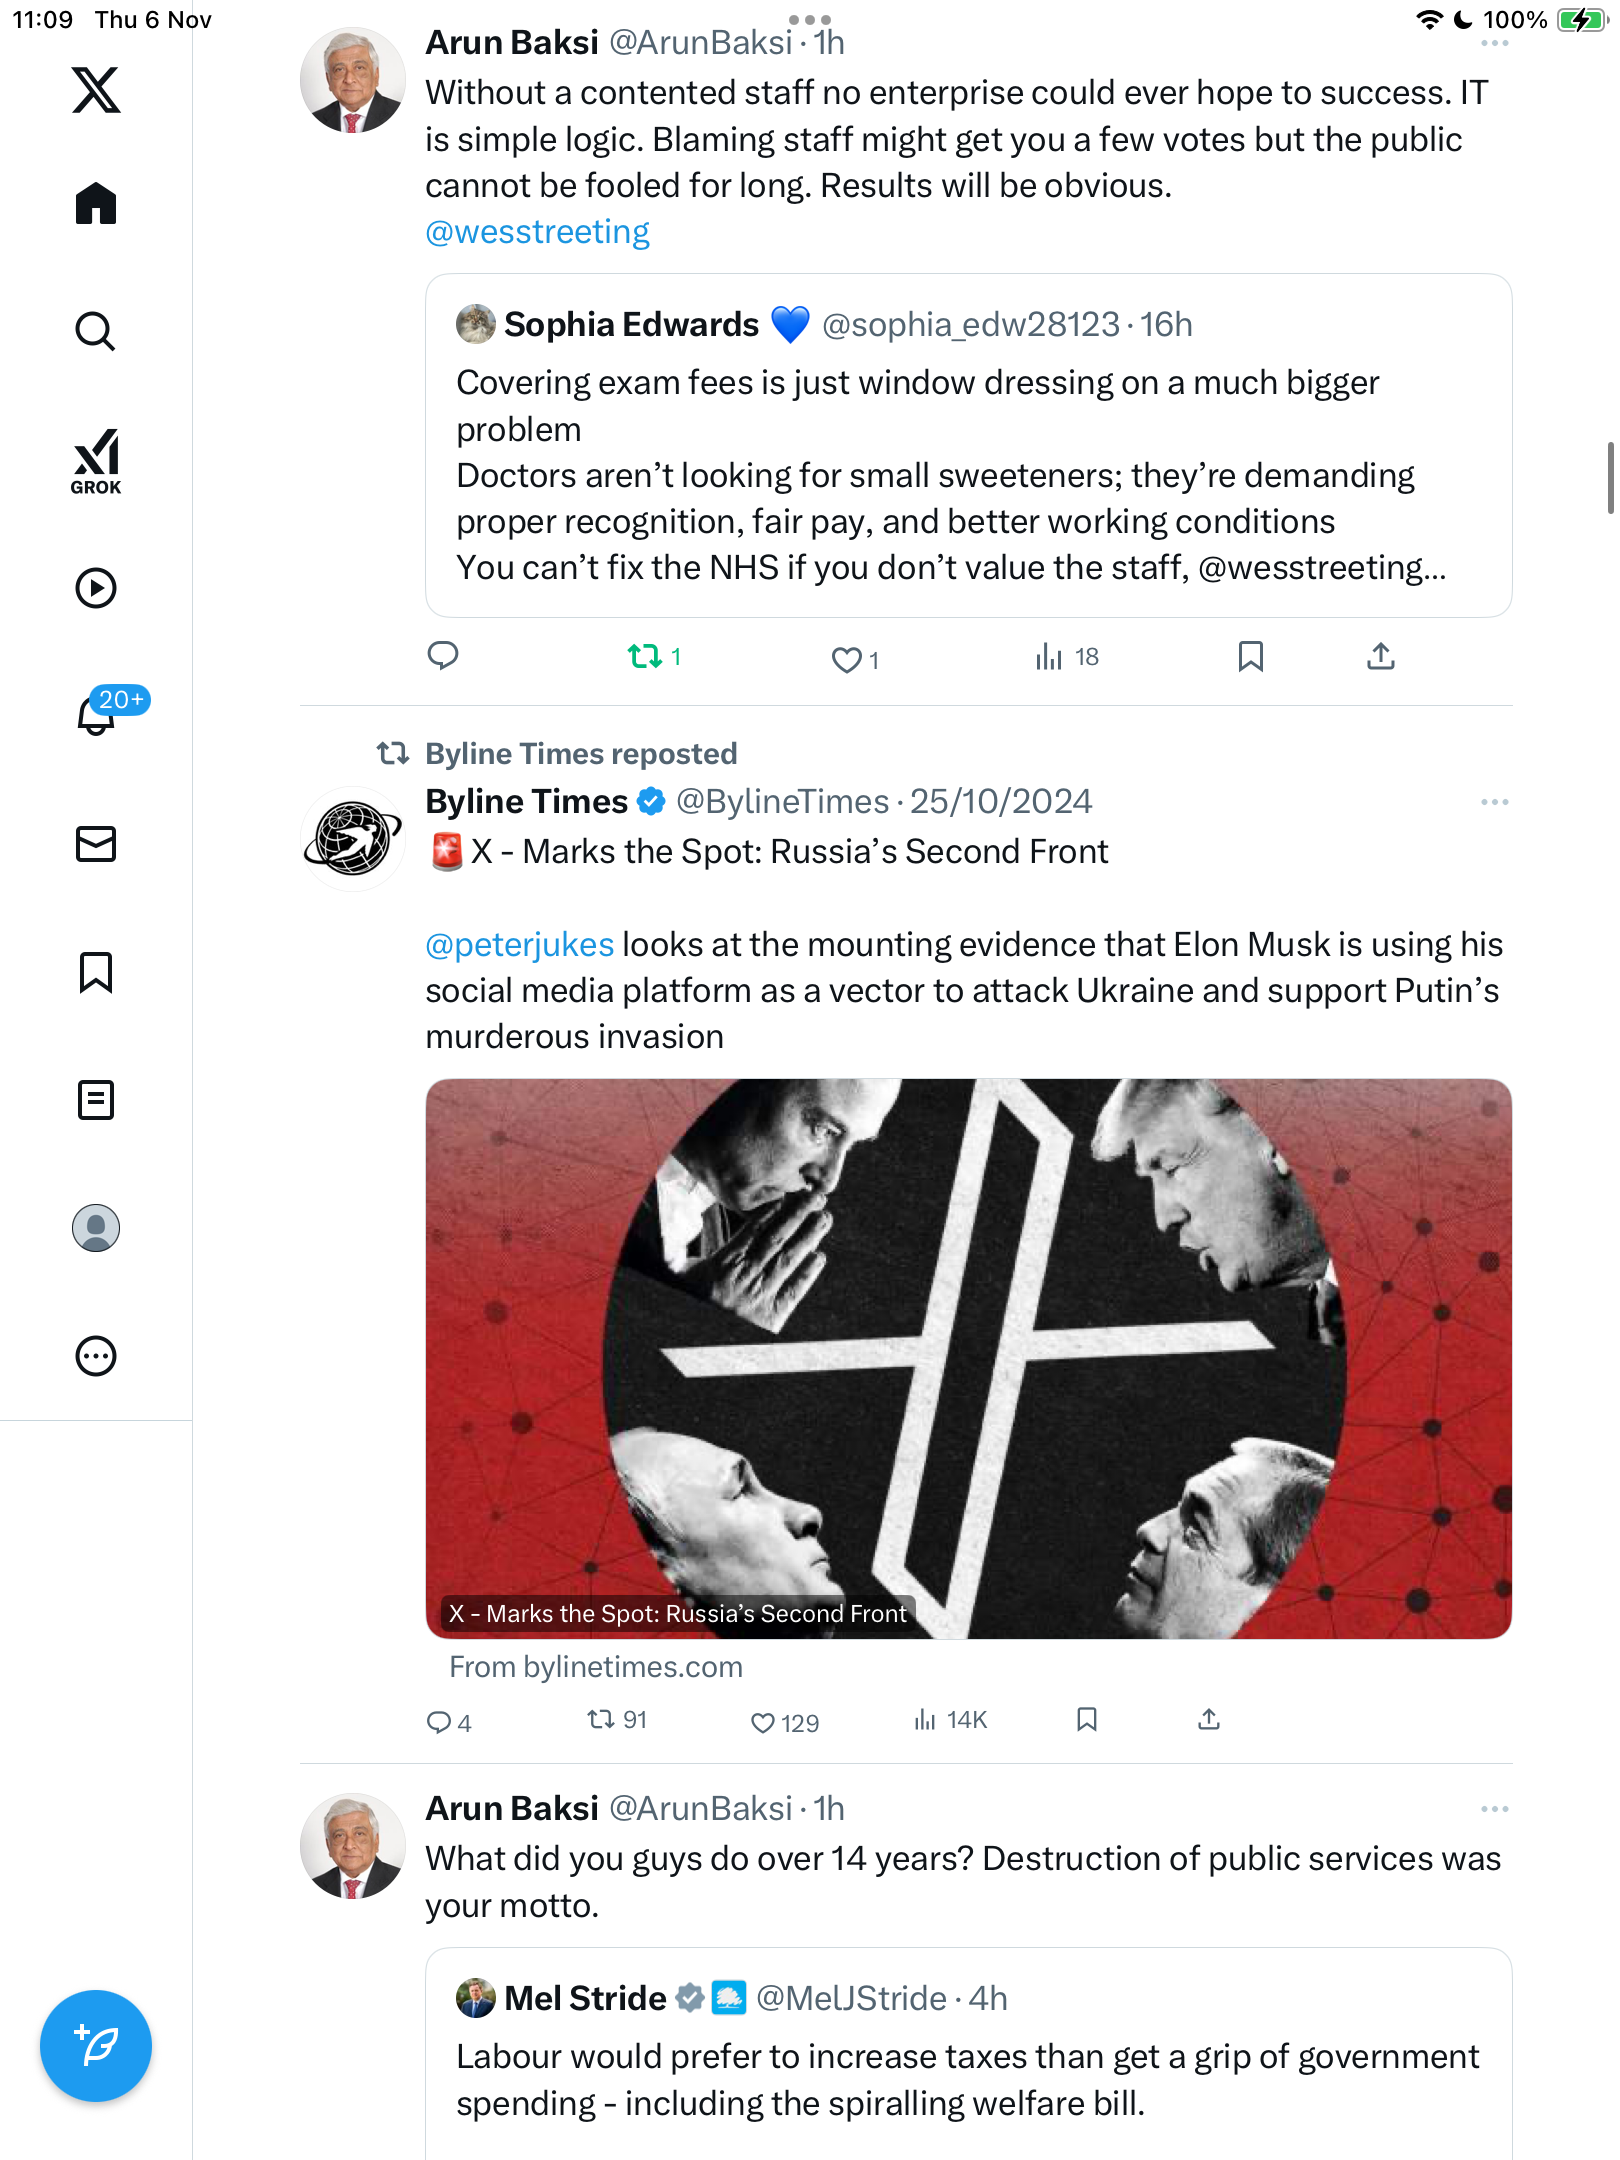
Task: Undo repost on Arun Baksi's NHS post
Action: 645,657
